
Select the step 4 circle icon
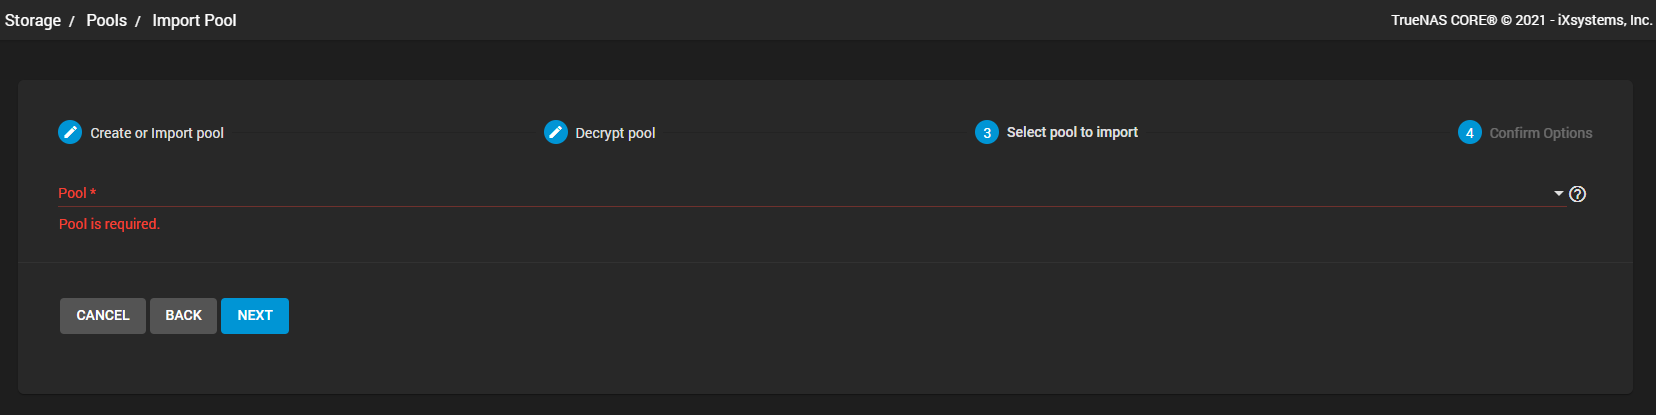[1470, 132]
